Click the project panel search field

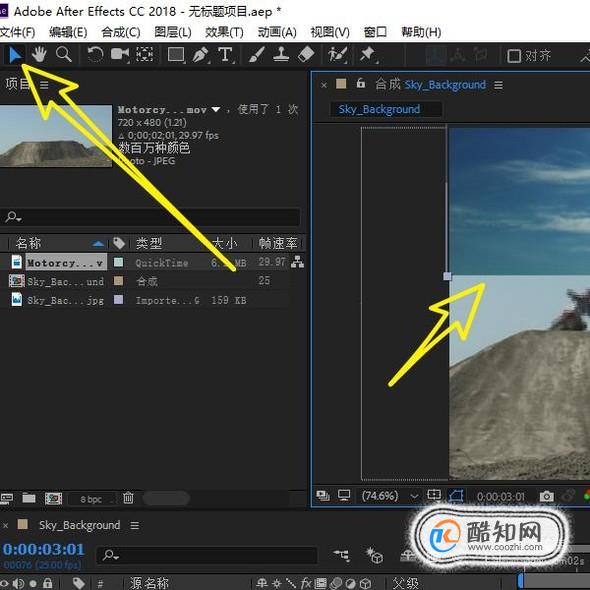tap(151, 217)
